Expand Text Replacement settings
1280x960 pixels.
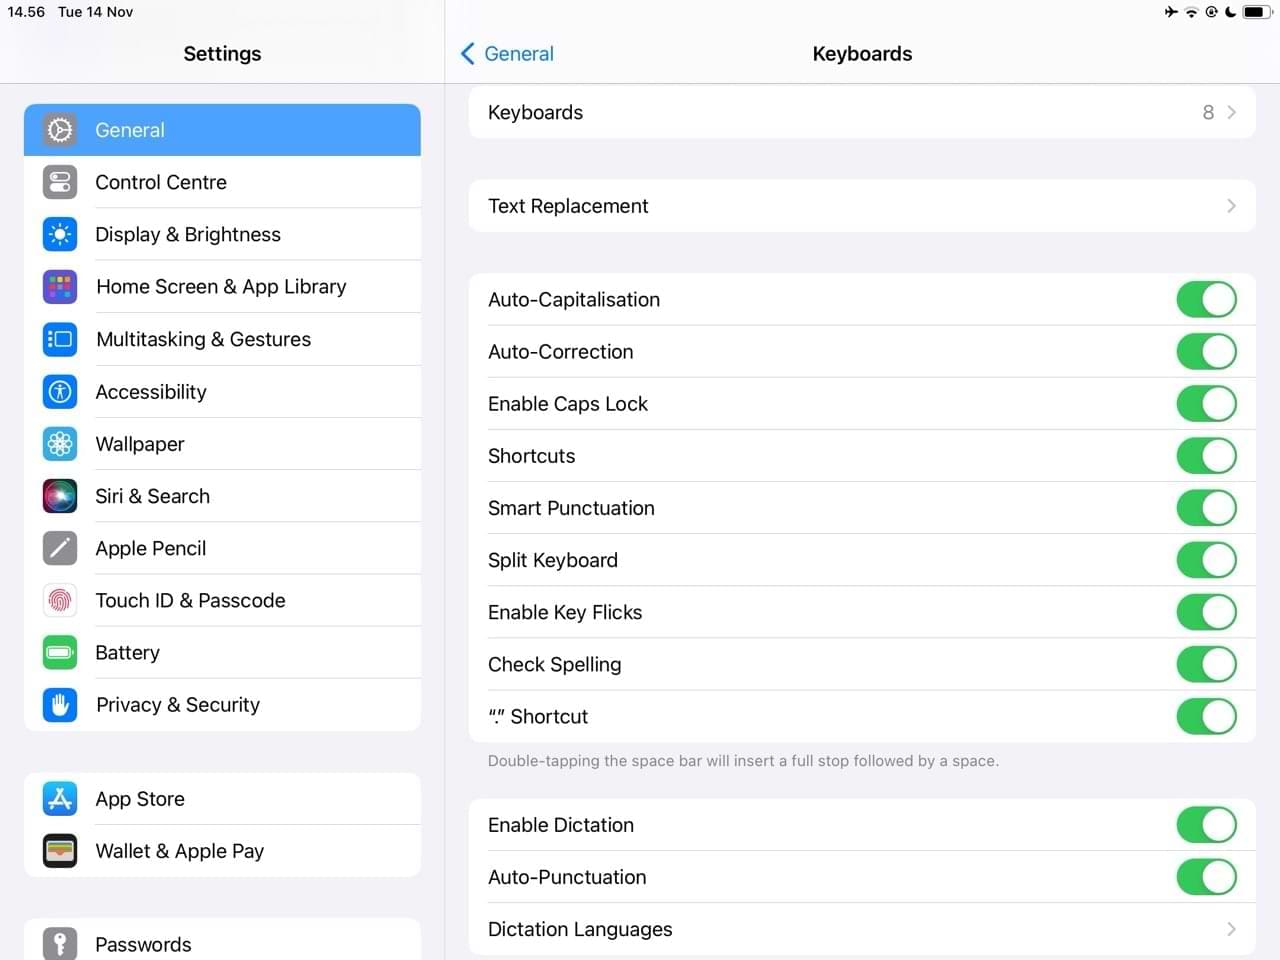(x=861, y=206)
